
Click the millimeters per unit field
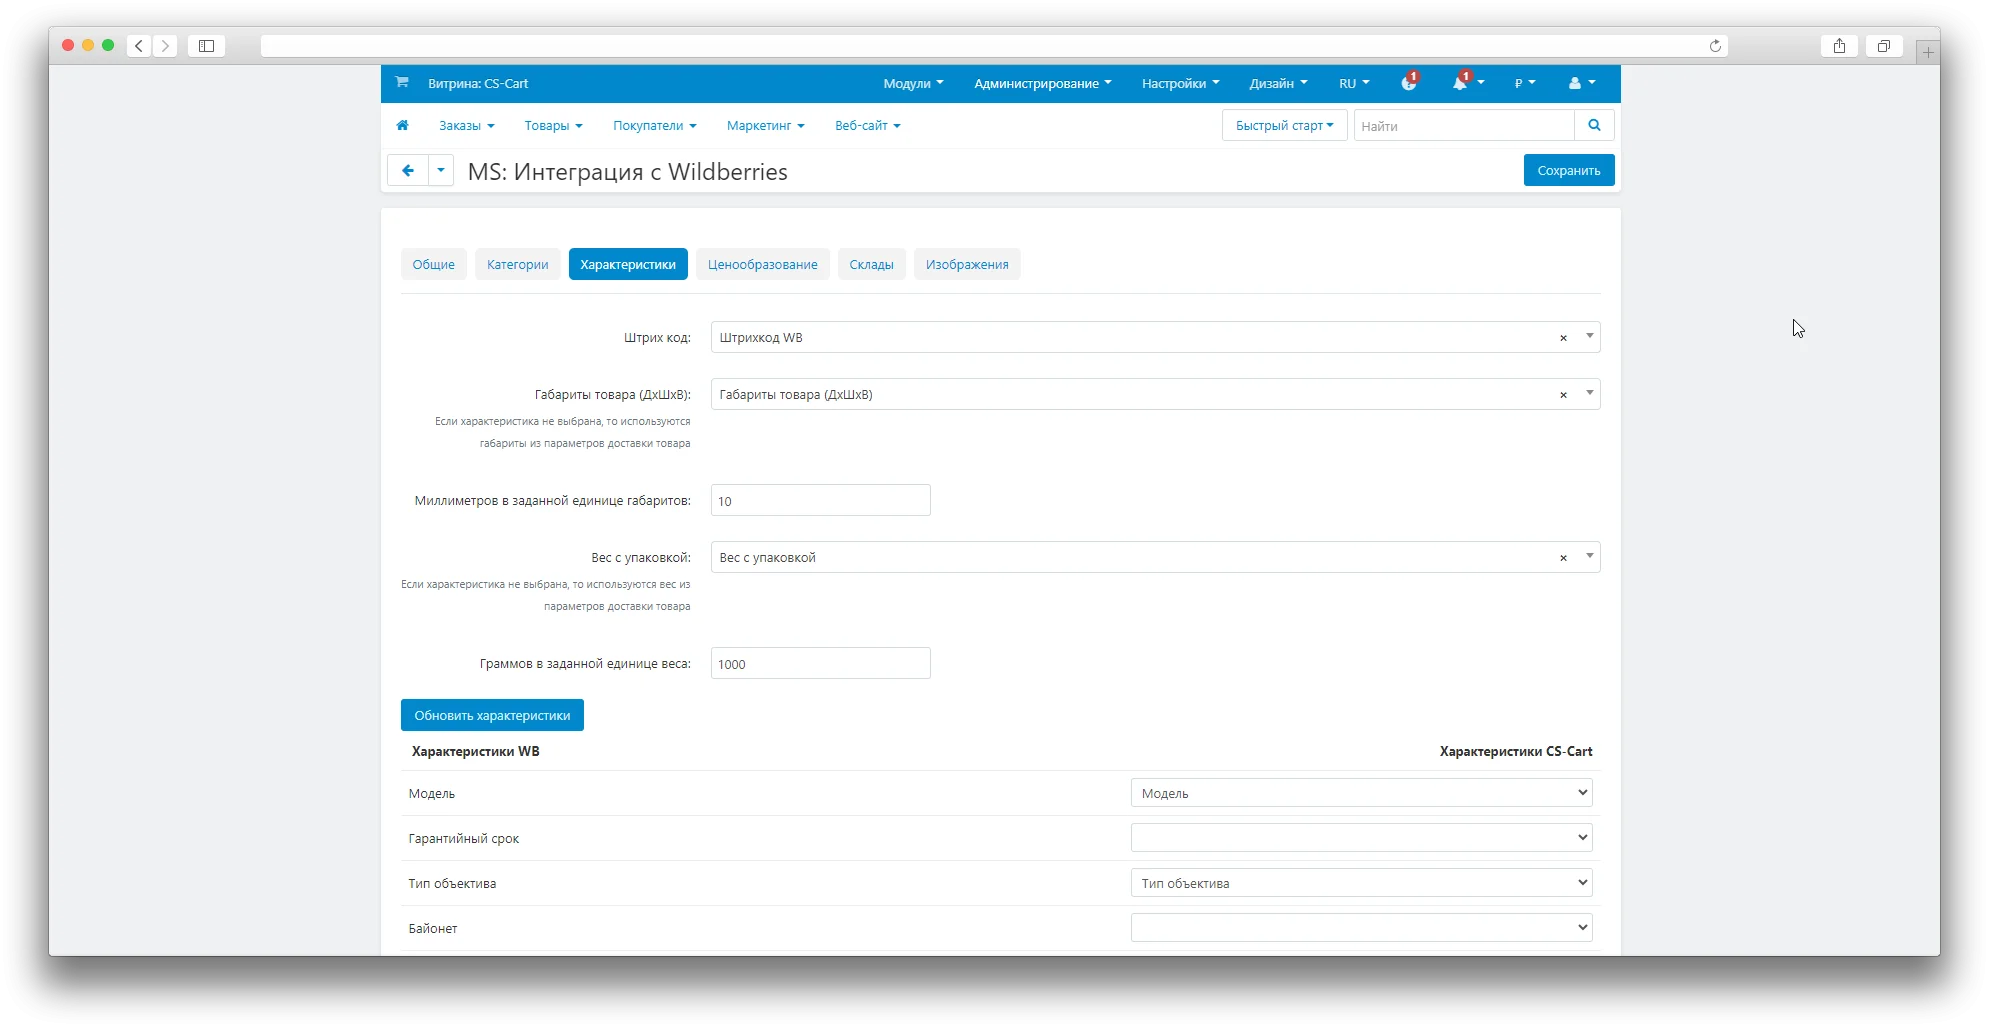pos(821,500)
